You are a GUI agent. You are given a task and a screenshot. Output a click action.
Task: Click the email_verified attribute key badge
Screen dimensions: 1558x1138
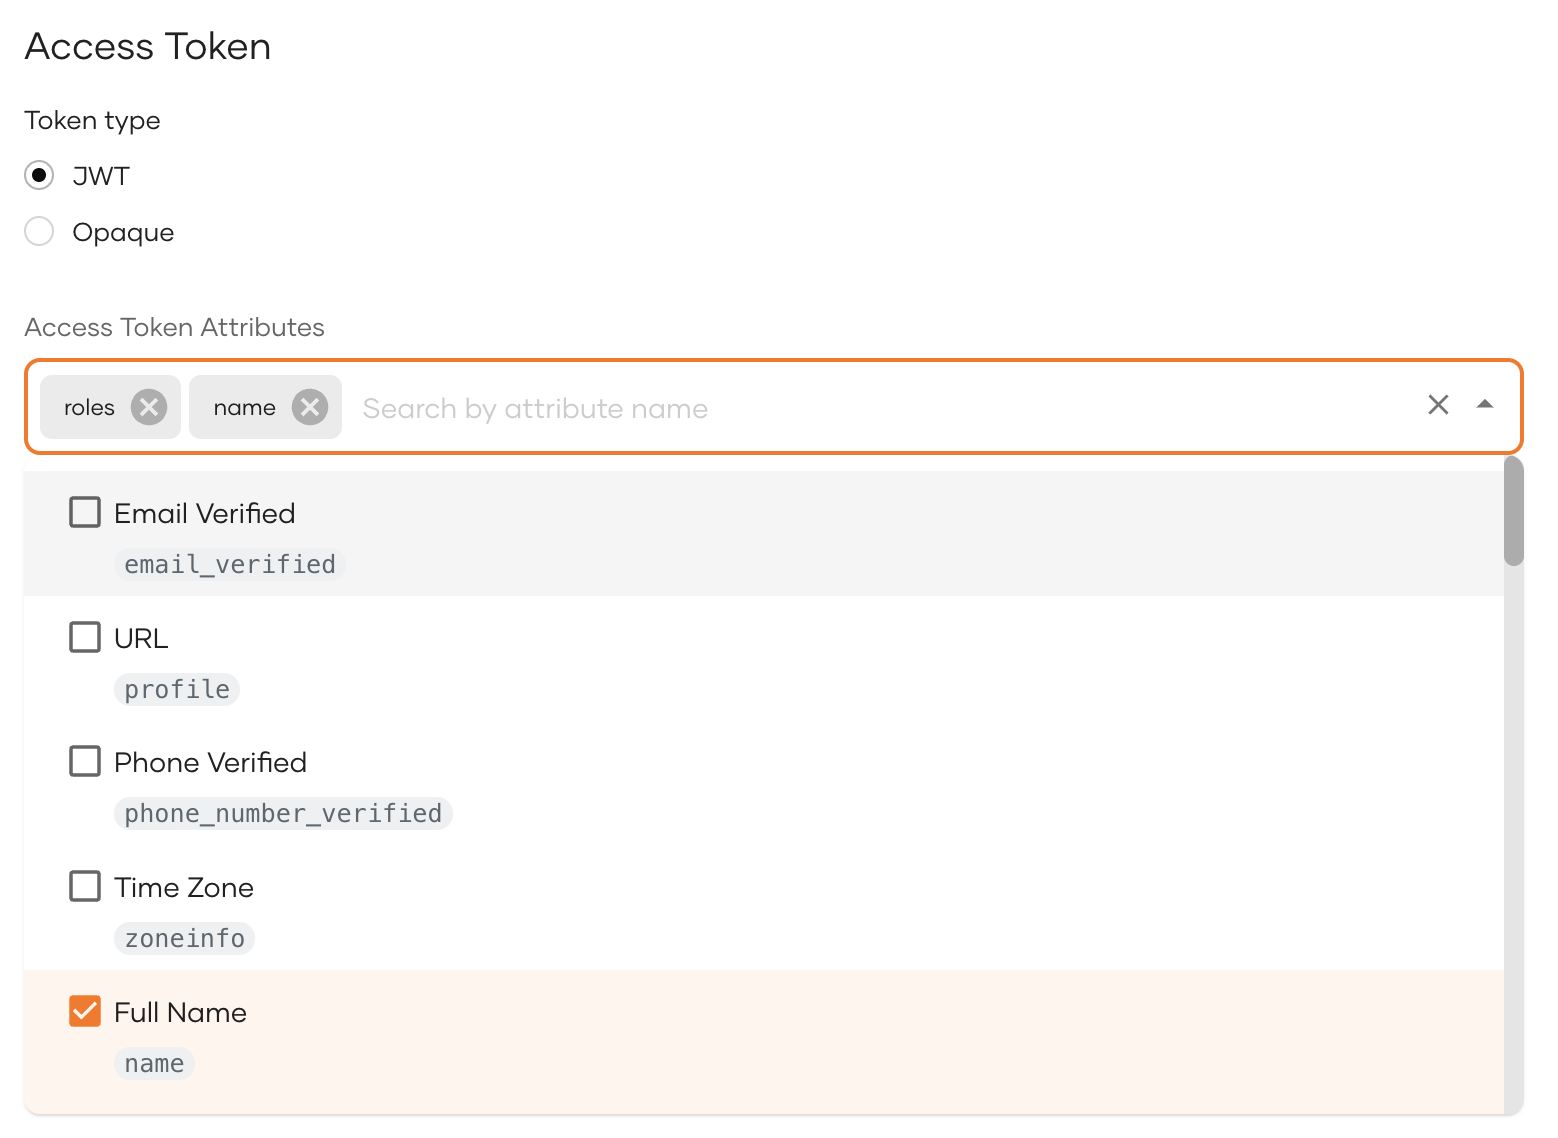[229, 563]
